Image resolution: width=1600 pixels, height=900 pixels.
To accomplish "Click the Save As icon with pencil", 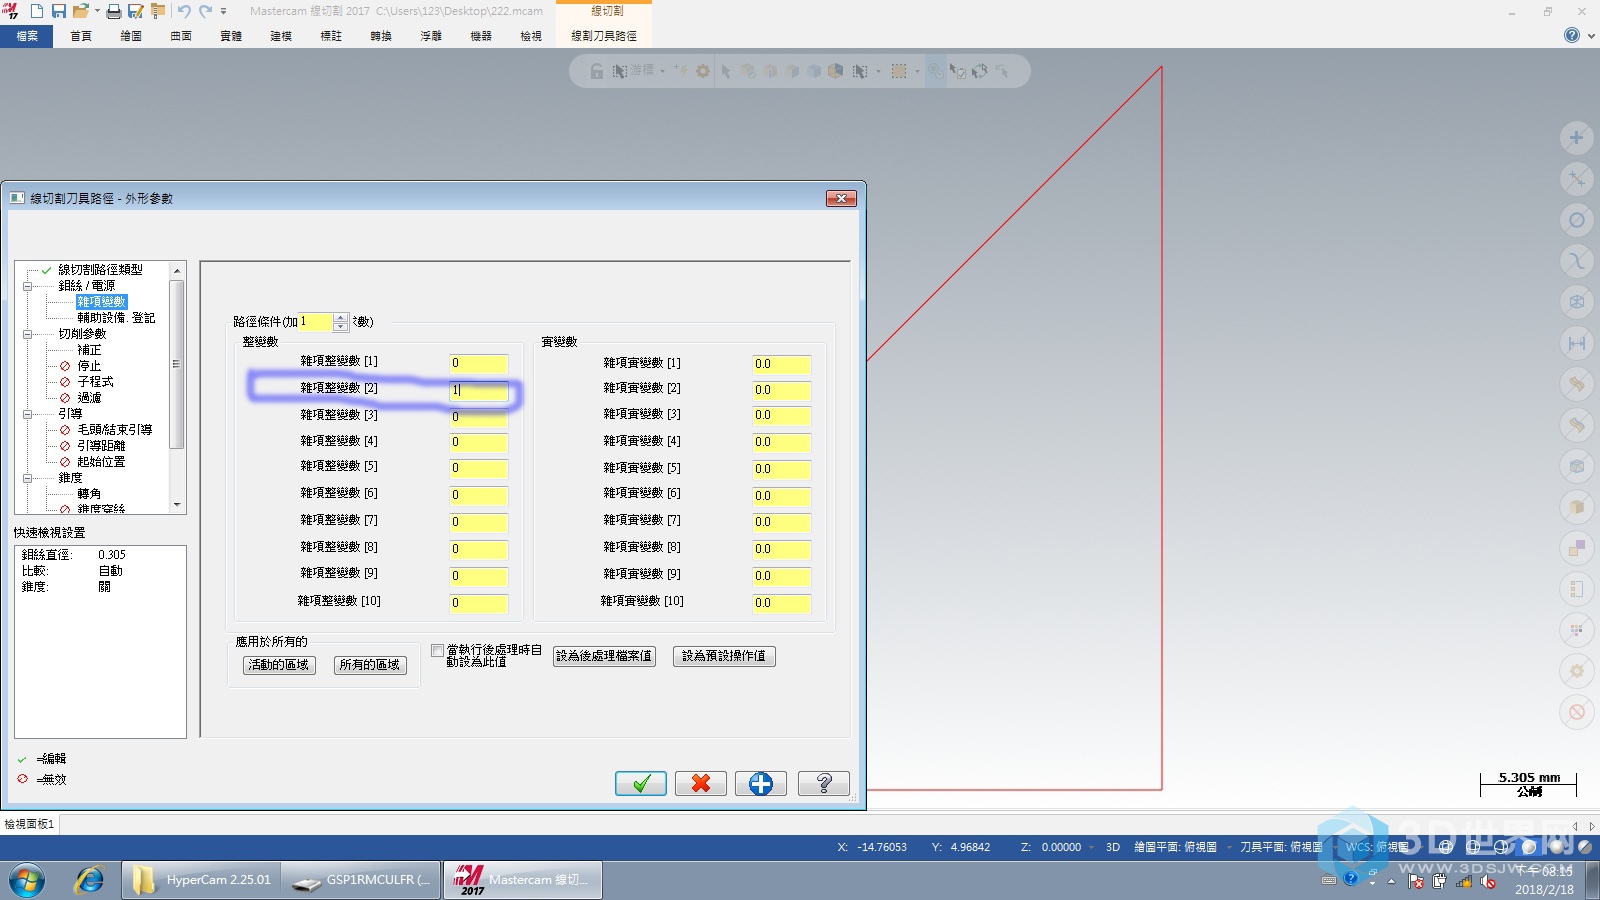I will pyautogui.click(x=135, y=11).
